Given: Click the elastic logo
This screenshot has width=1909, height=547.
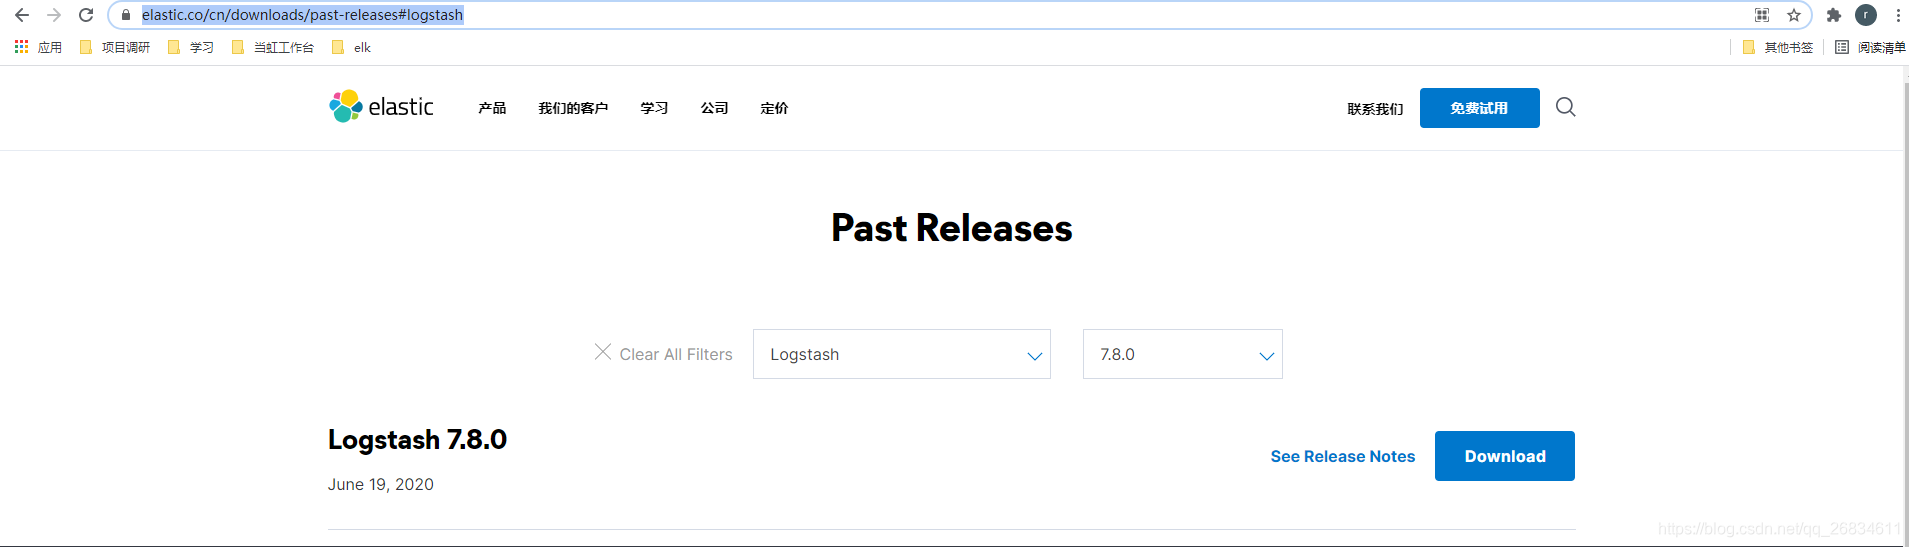Looking at the screenshot, I should [381, 106].
